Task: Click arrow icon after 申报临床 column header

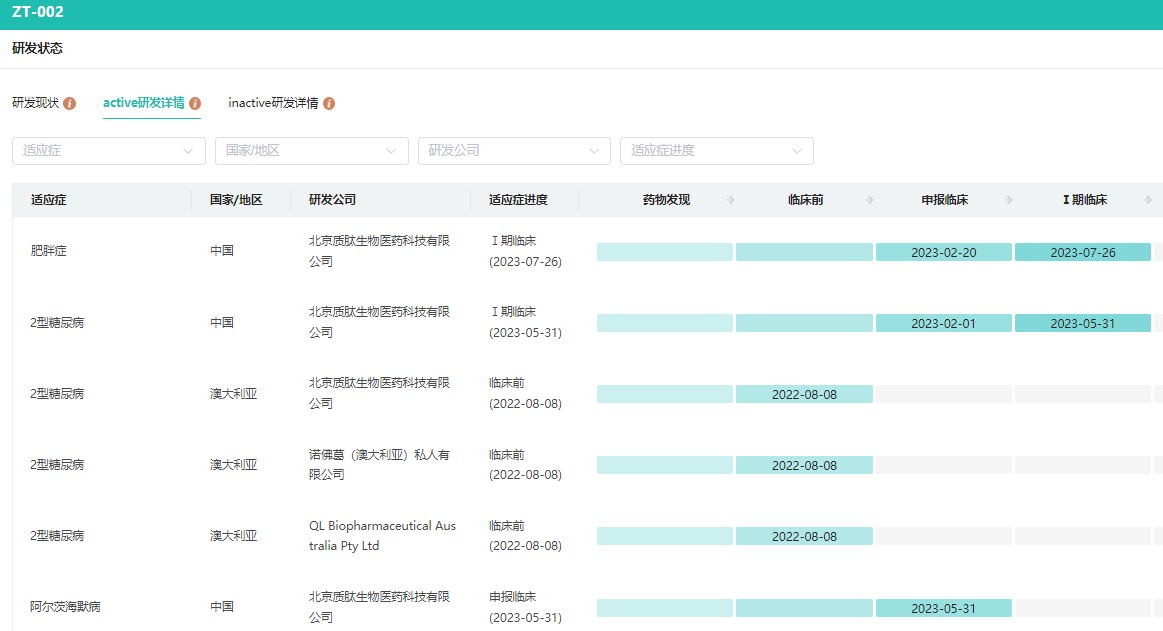Action: point(1008,200)
